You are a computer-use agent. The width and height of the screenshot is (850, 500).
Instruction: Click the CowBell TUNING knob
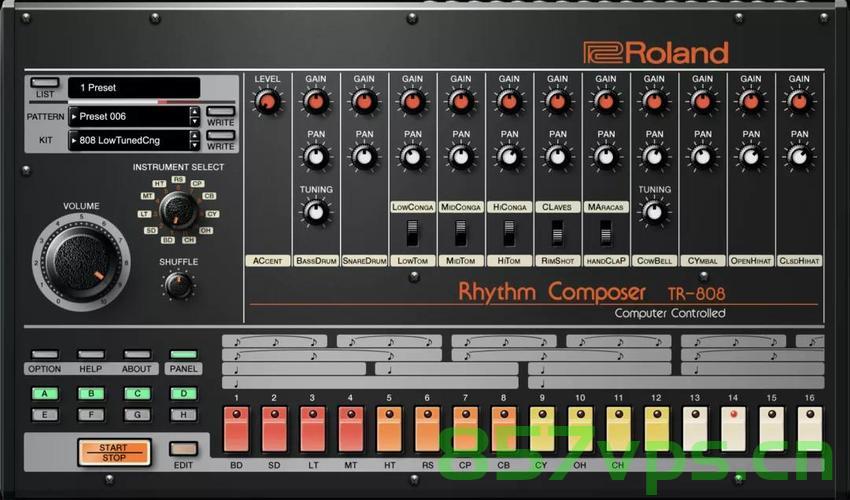pyautogui.click(x=654, y=212)
